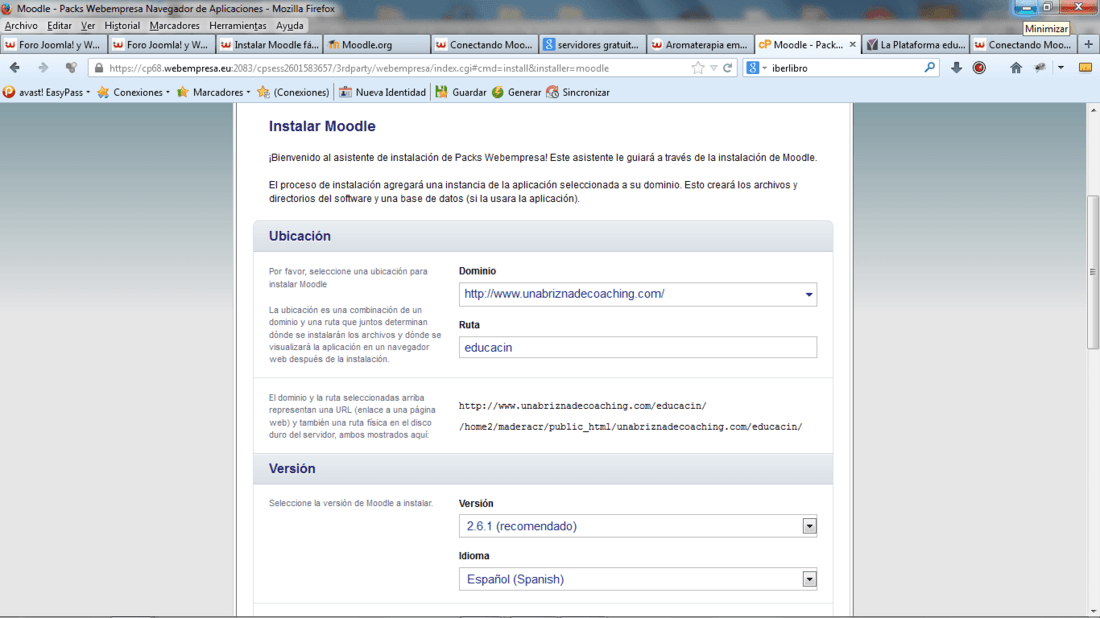Click the (Conexiones) star bookmark item
Screen dimensions: 1100x618
(293, 92)
